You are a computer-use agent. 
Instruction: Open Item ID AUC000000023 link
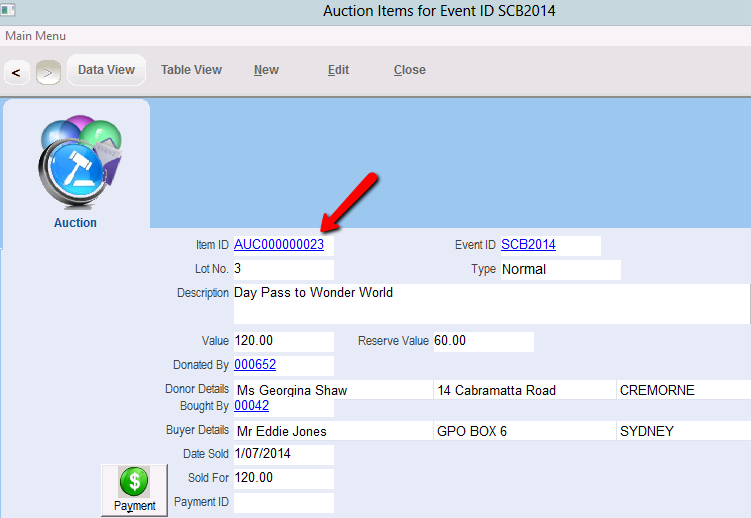pyautogui.click(x=279, y=245)
